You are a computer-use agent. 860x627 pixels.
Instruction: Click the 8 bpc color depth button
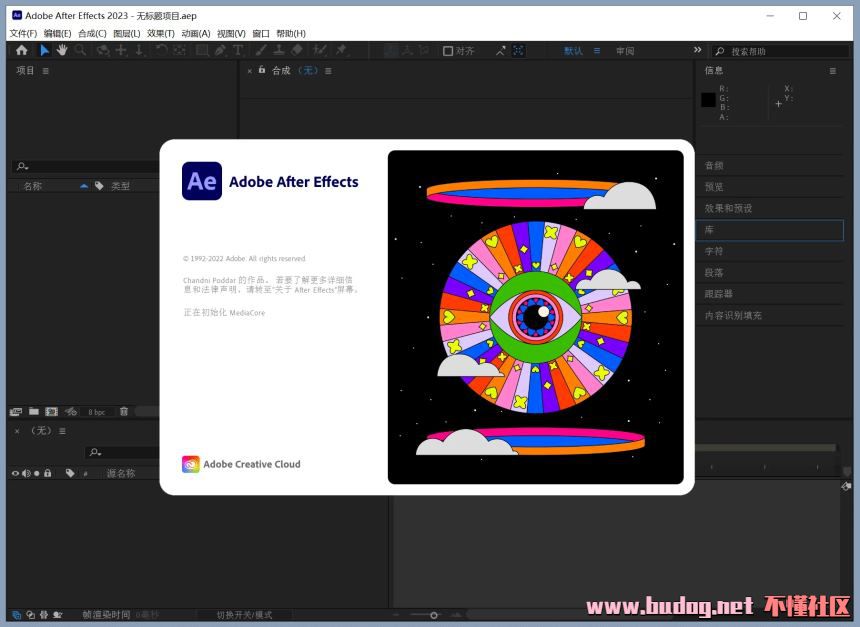tap(97, 412)
